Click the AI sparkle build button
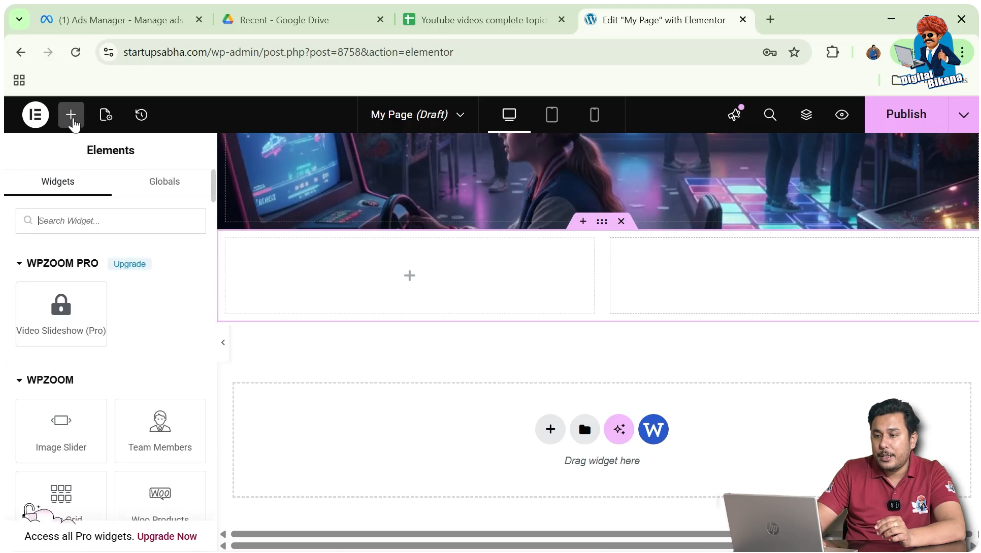The height and width of the screenshot is (553, 981). coord(619,430)
